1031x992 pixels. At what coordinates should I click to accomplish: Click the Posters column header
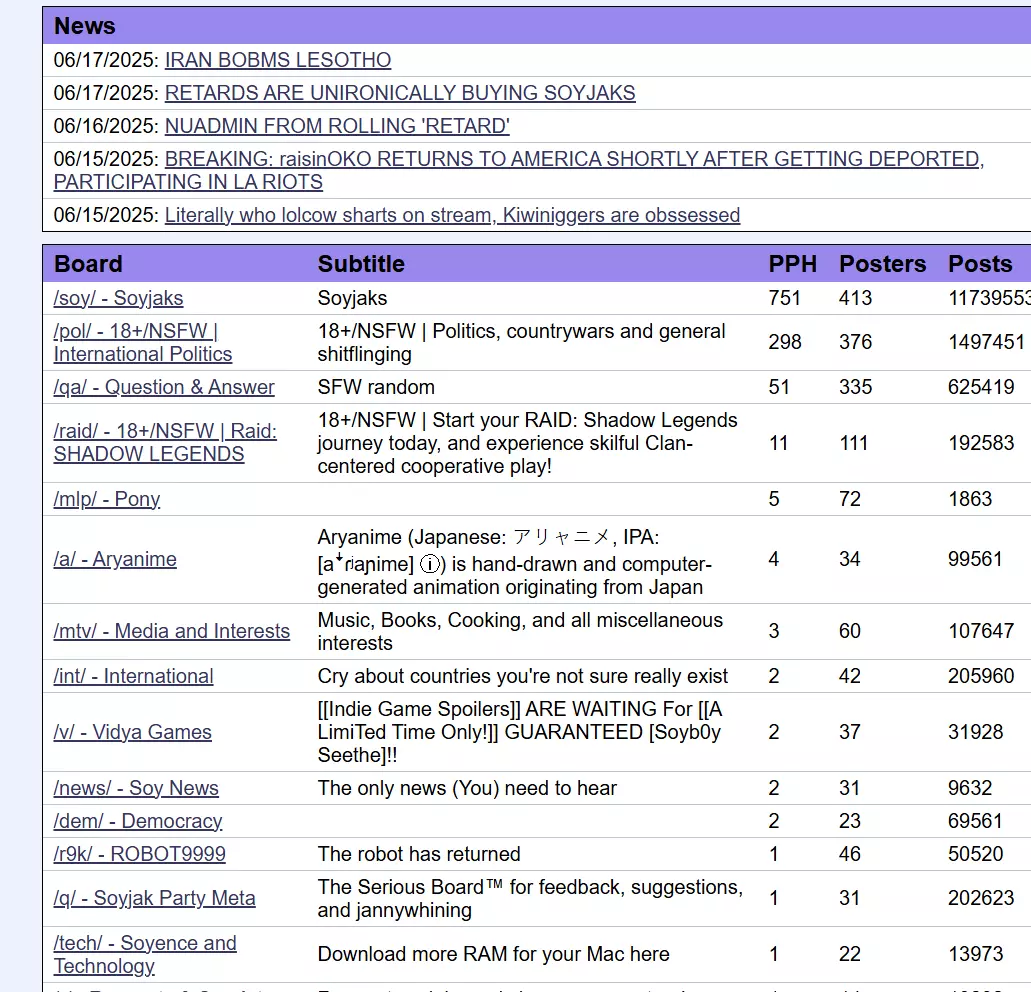click(x=882, y=264)
